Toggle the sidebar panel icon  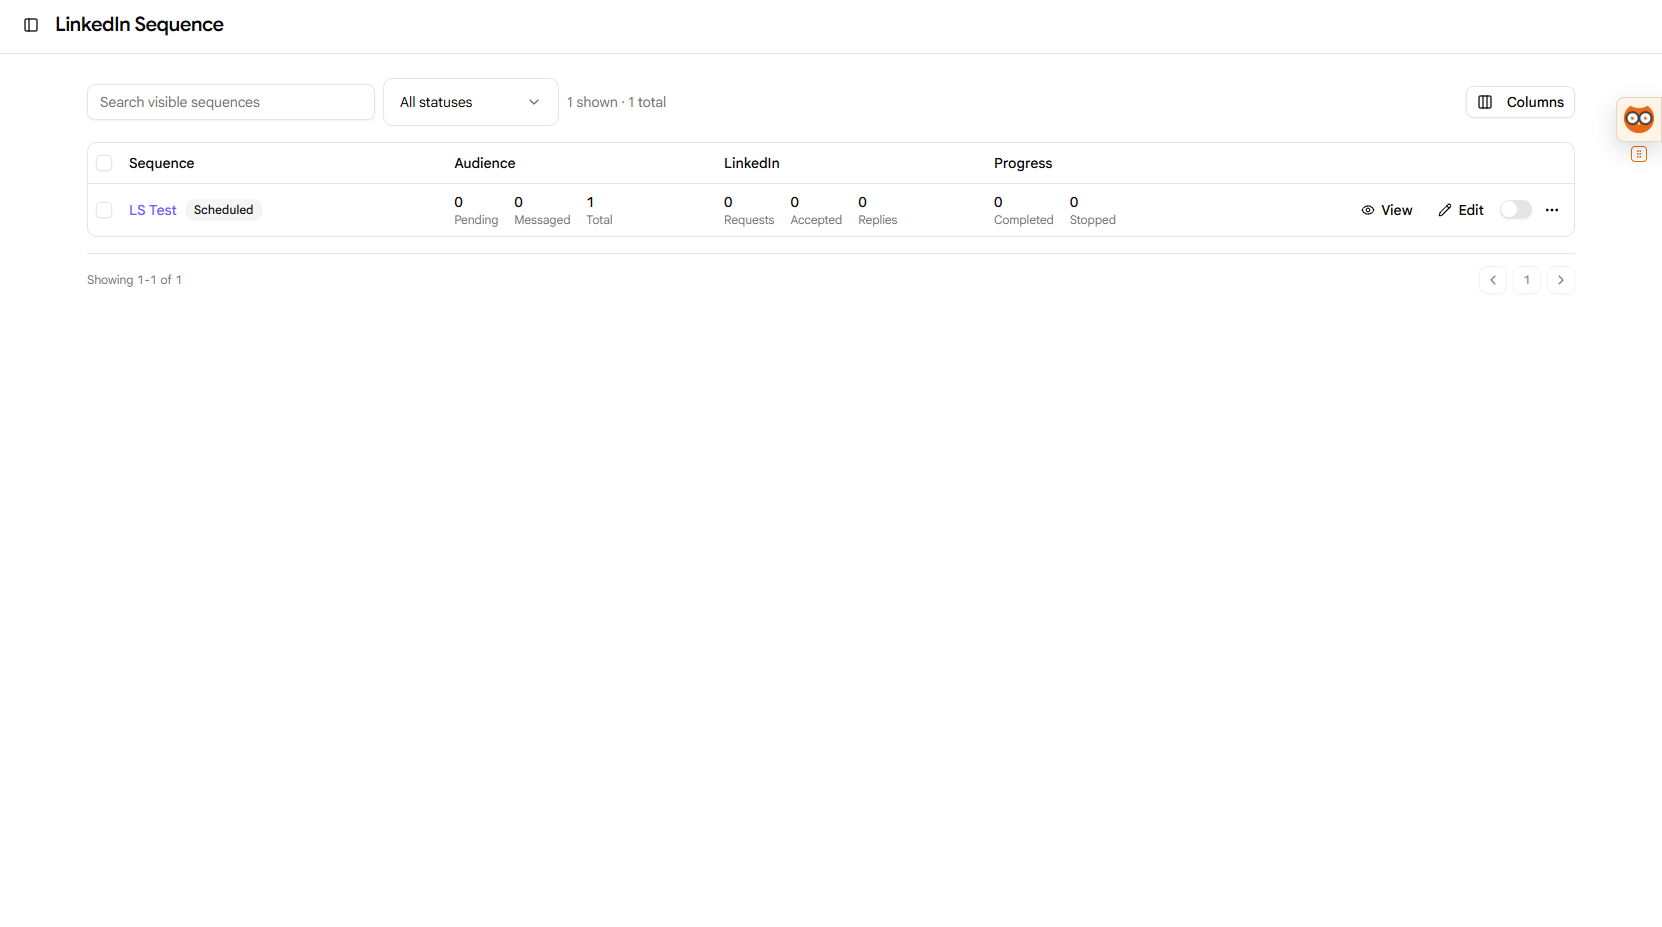[31, 25]
